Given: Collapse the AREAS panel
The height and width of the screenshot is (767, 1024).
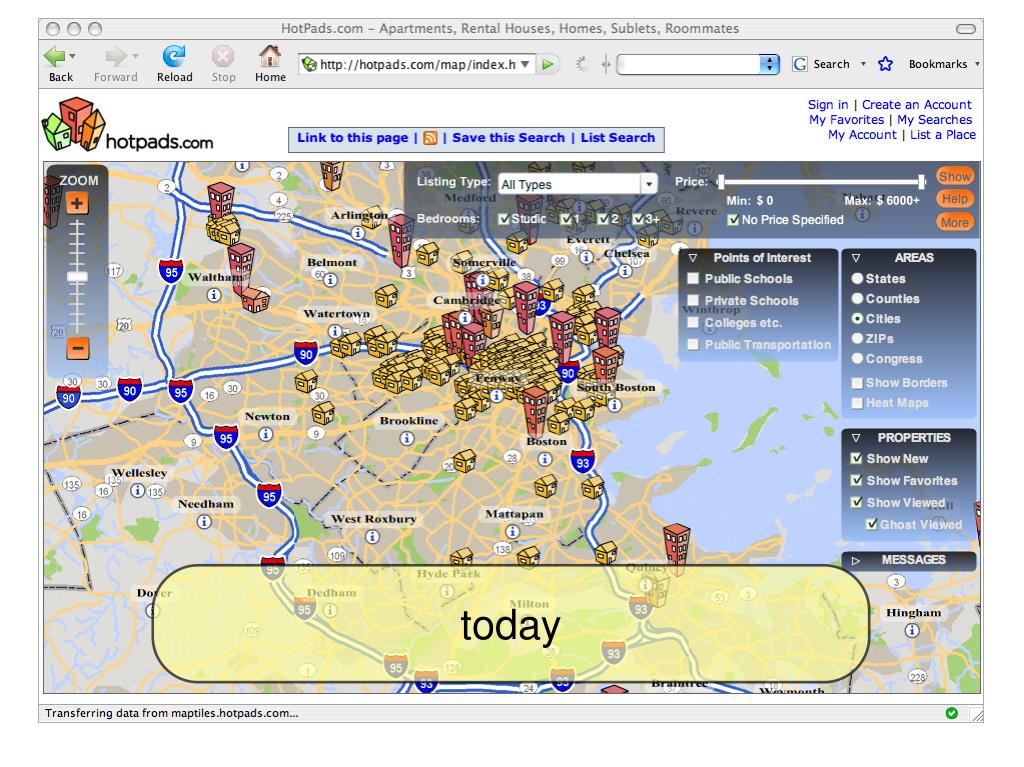Looking at the screenshot, I should click(856, 258).
